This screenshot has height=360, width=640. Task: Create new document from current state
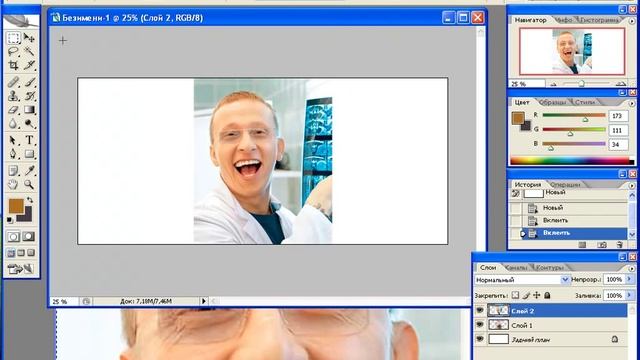coord(582,244)
